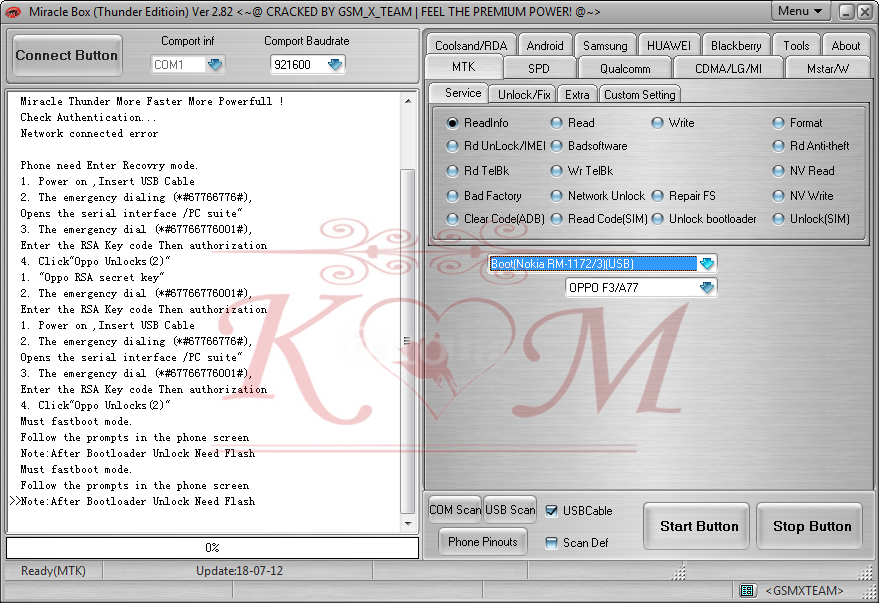Select Read Code(SIM) radio button

point(556,219)
